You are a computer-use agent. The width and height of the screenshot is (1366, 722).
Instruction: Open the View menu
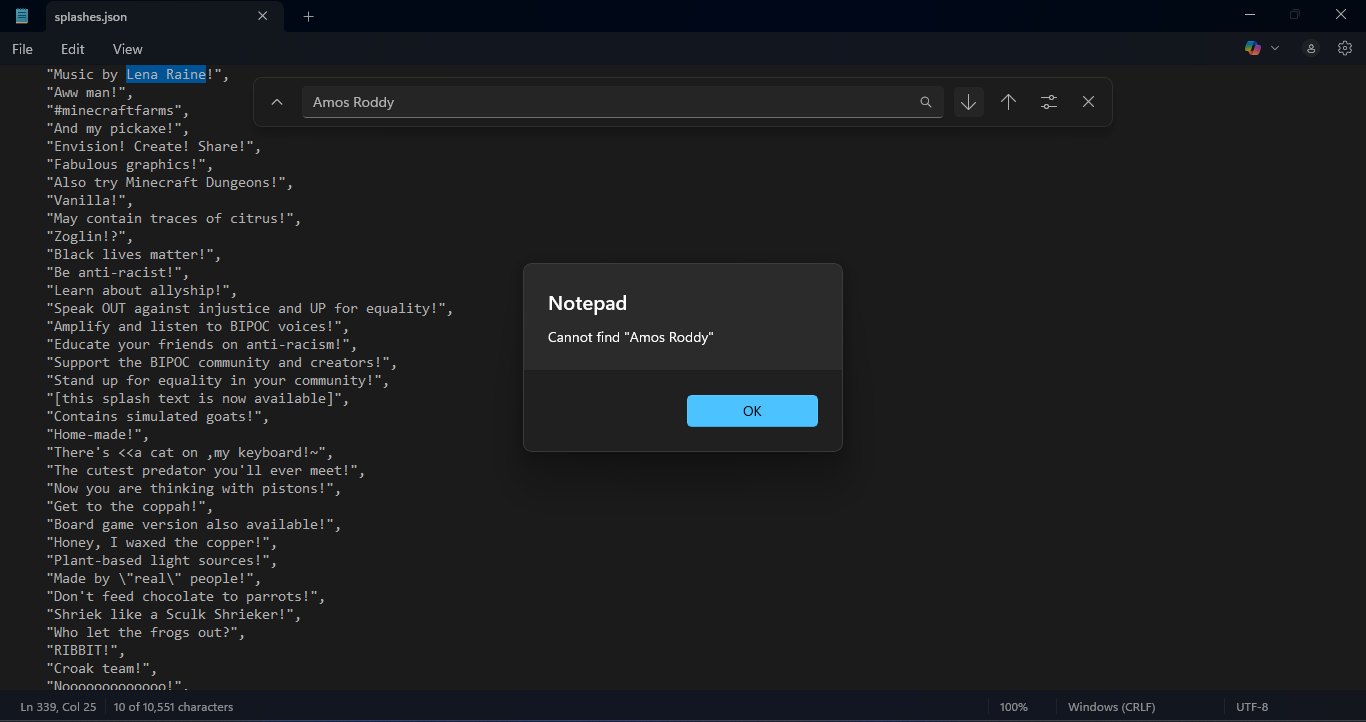click(x=127, y=49)
